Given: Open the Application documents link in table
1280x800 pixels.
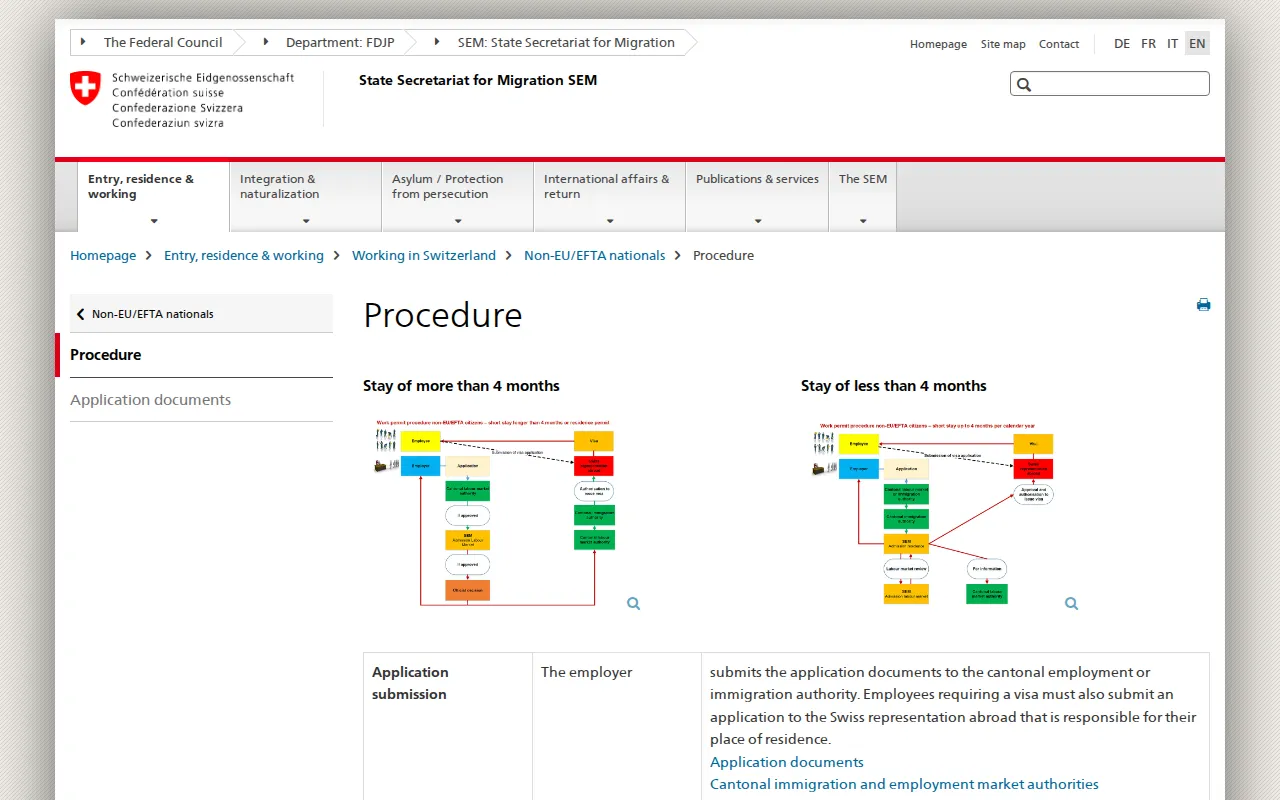Looking at the screenshot, I should [787, 762].
